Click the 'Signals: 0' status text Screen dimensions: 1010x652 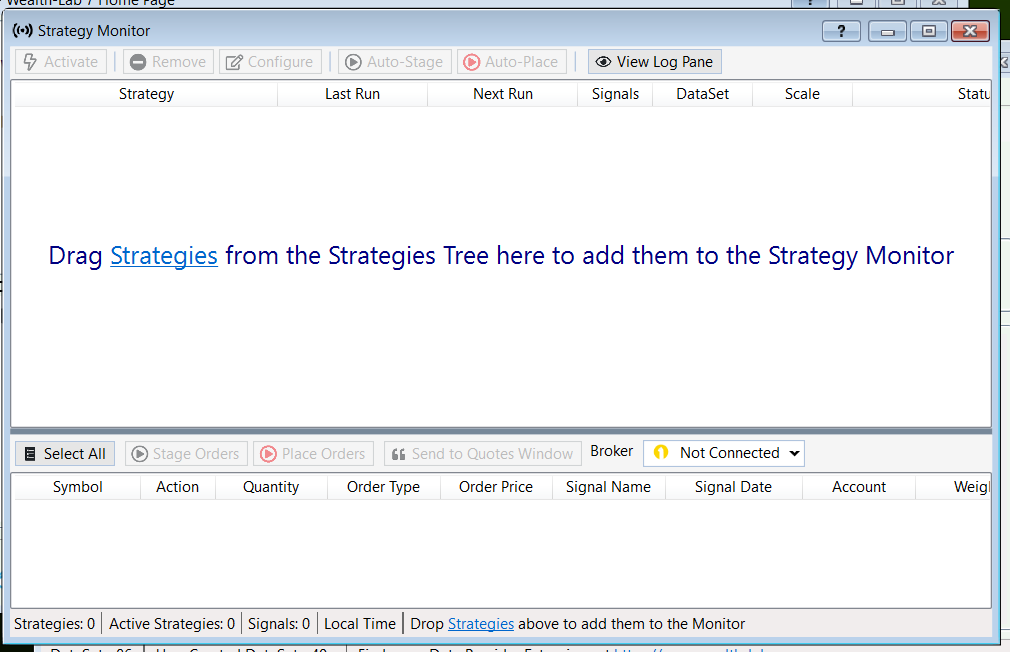point(279,624)
